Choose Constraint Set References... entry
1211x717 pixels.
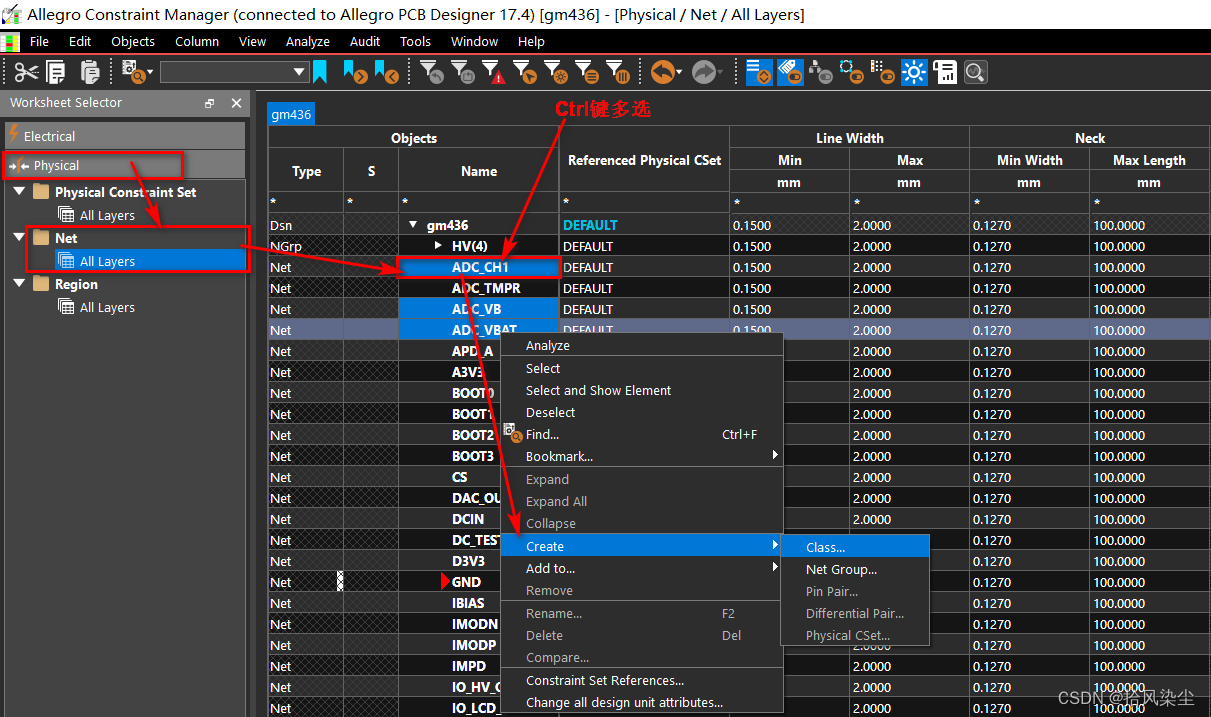[x=641, y=680]
